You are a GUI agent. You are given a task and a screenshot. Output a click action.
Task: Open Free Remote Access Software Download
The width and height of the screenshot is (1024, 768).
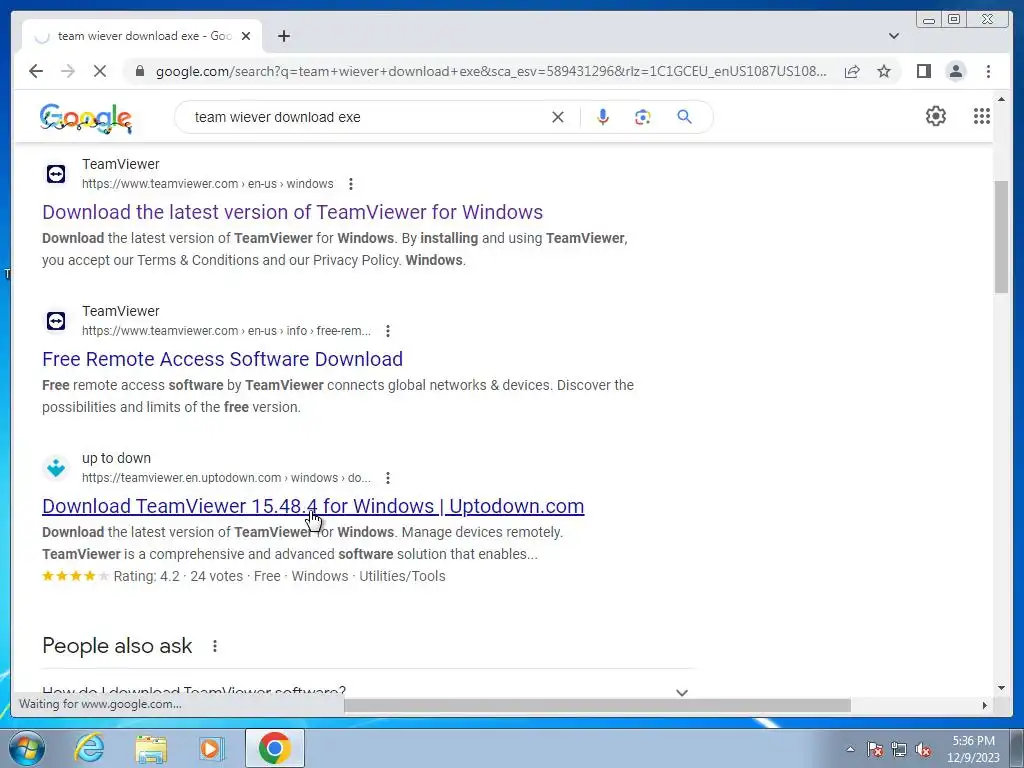tap(223, 359)
